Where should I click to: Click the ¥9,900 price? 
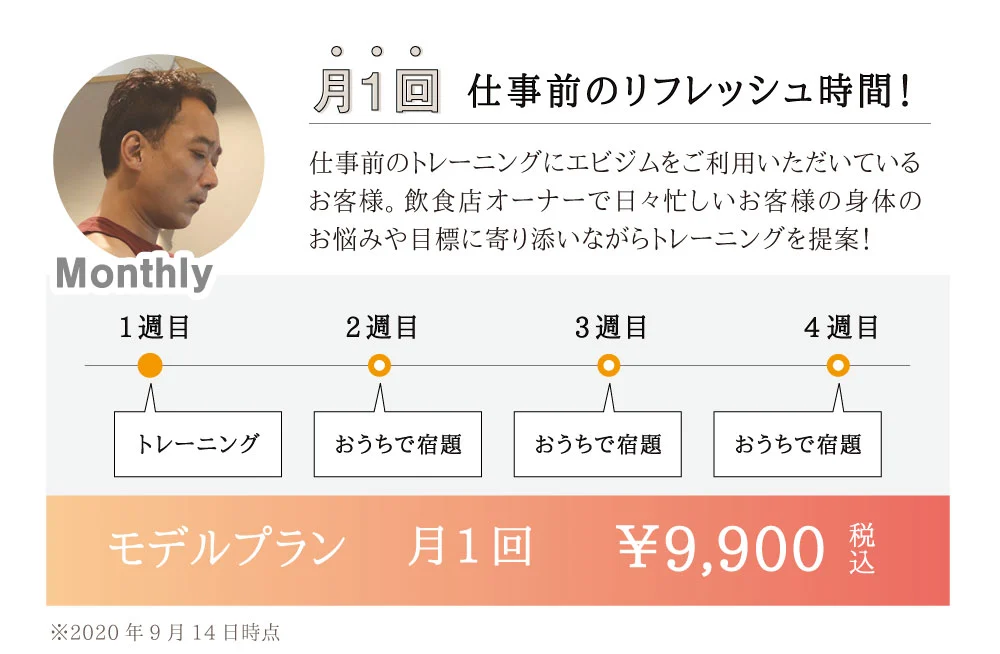coord(721,549)
